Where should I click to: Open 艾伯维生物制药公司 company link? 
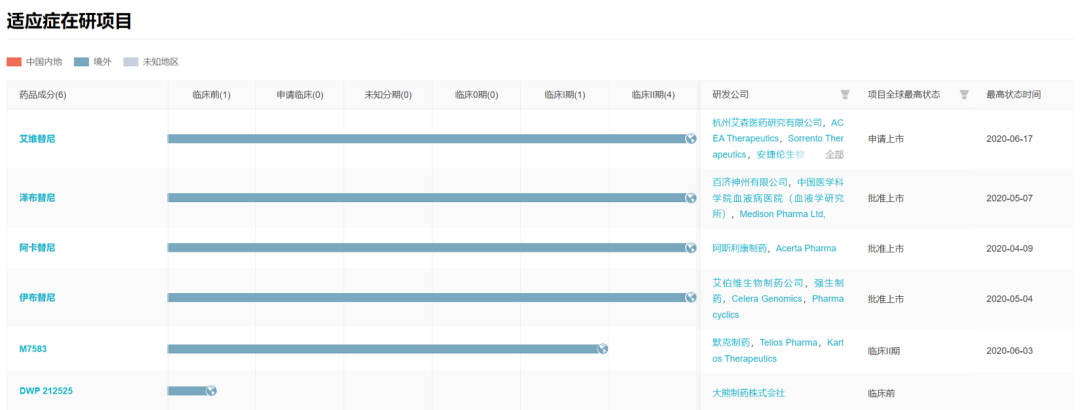coord(758,283)
